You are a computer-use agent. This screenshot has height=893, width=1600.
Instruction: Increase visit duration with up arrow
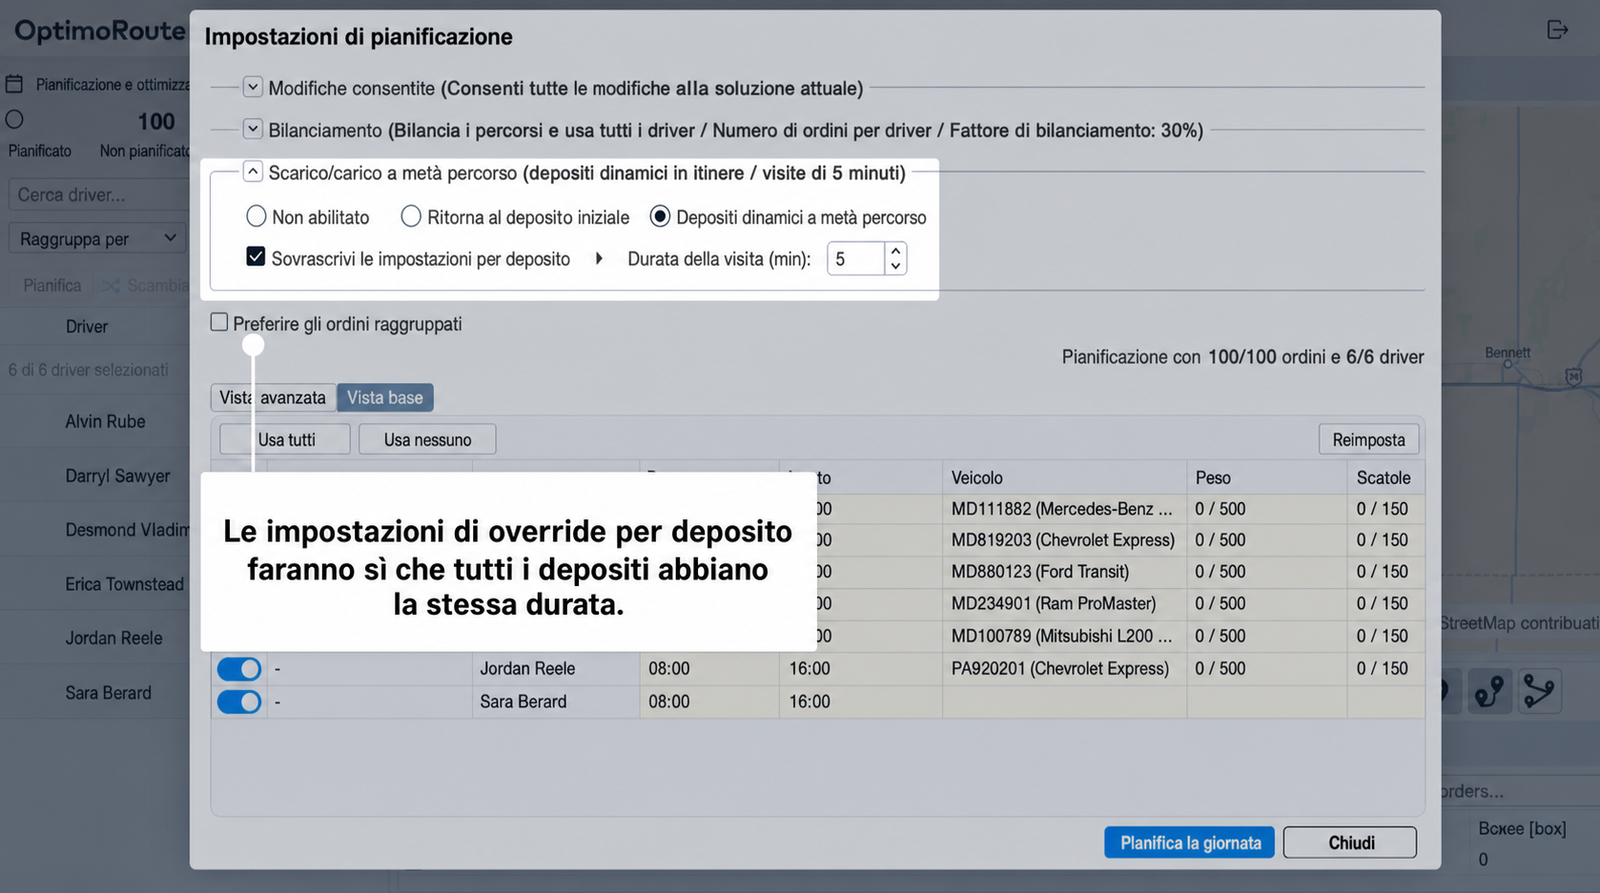(896, 251)
